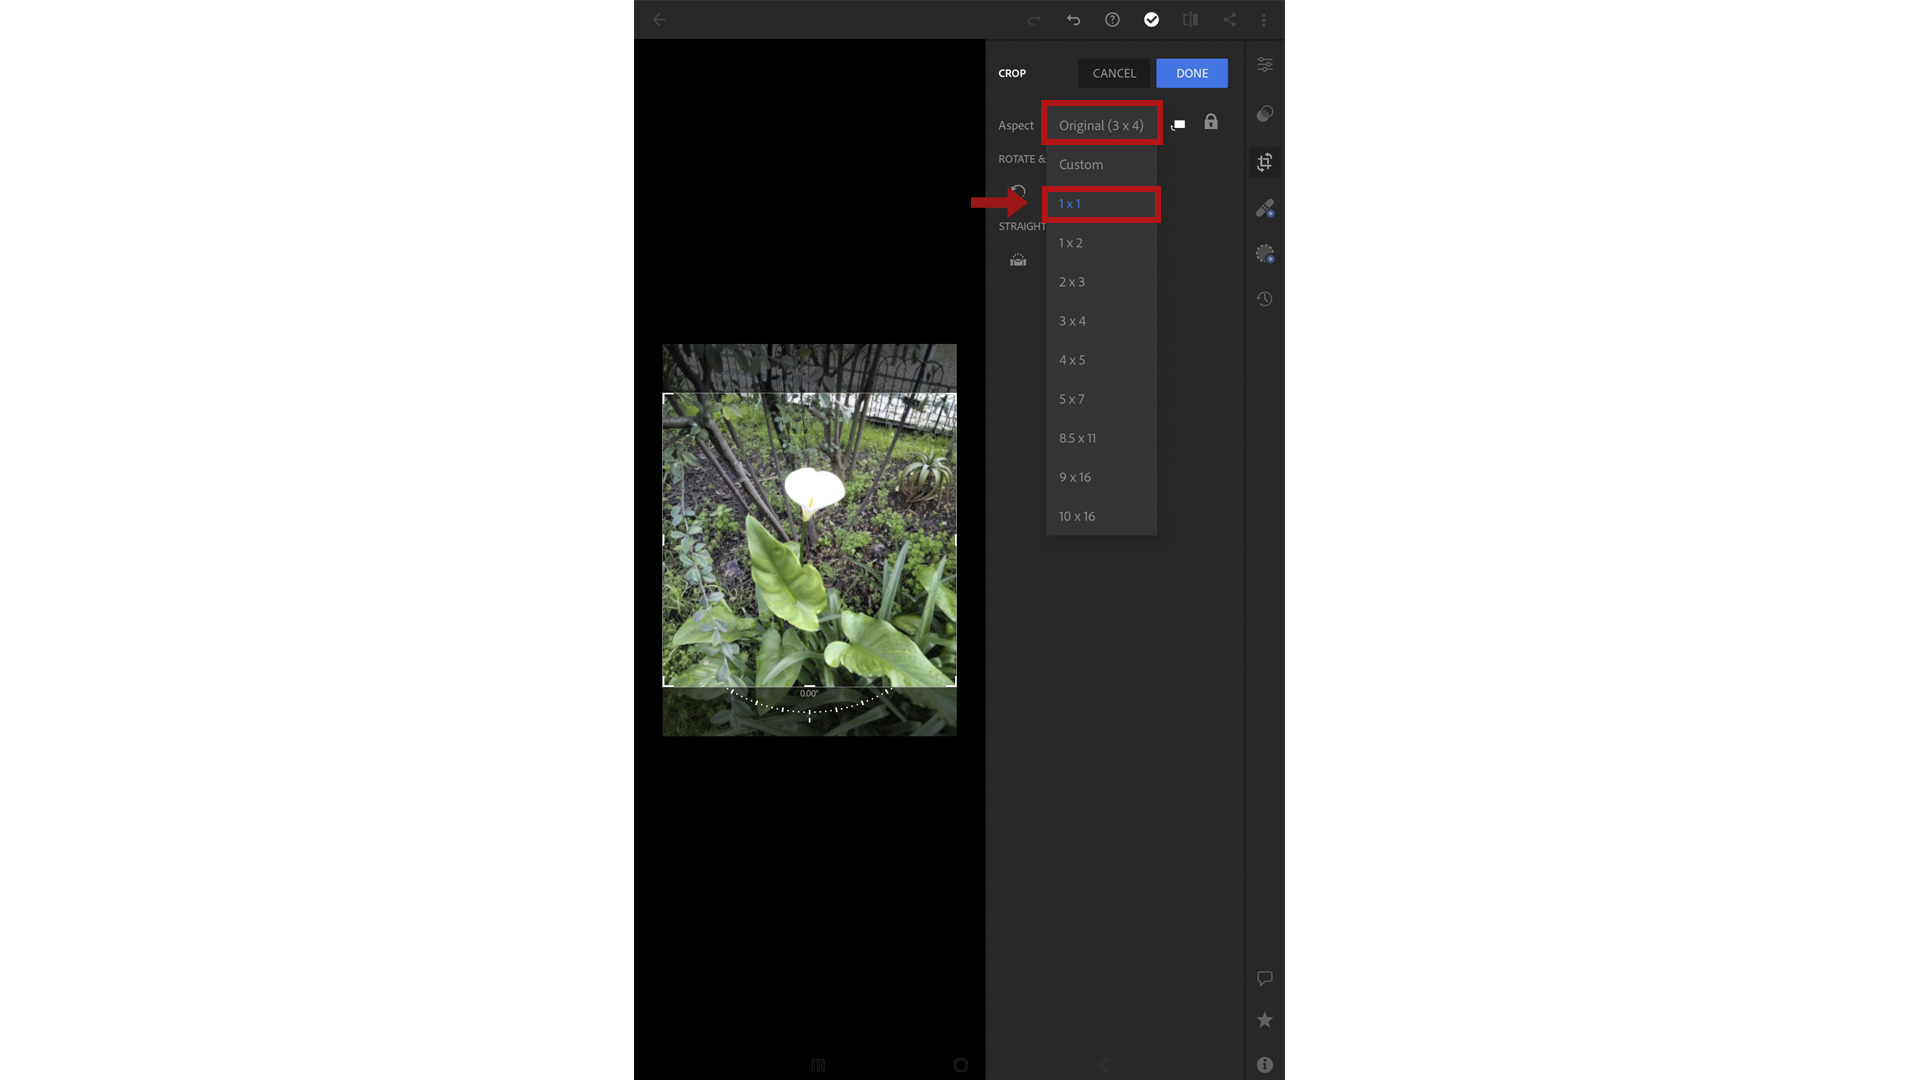Viewport: 1920px width, 1080px height.
Task: Show before/after compare view icon
Action: [1190, 20]
